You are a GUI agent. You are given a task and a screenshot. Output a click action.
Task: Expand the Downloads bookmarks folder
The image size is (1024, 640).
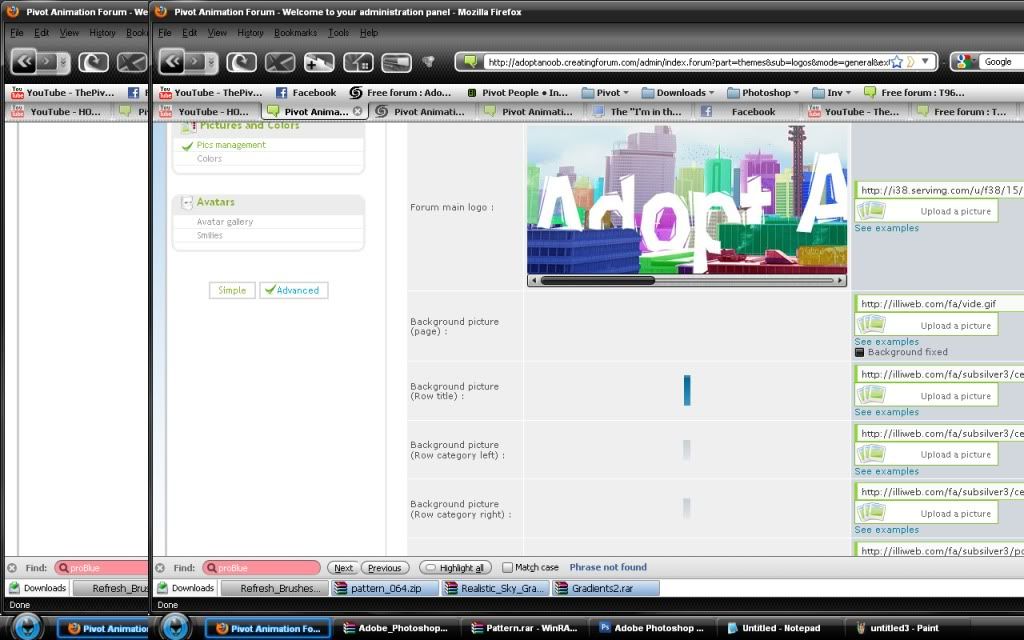click(677, 93)
